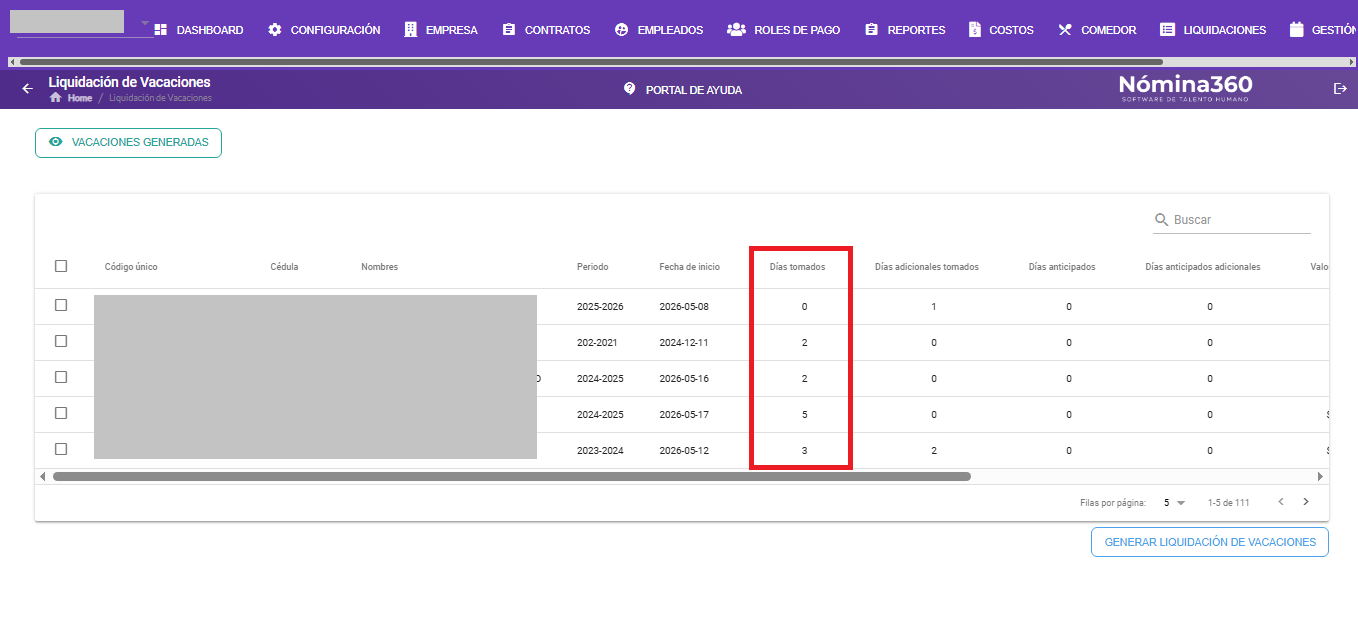Open the EMPLEADOS menu
This screenshot has height=628, width=1358.
click(658, 30)
